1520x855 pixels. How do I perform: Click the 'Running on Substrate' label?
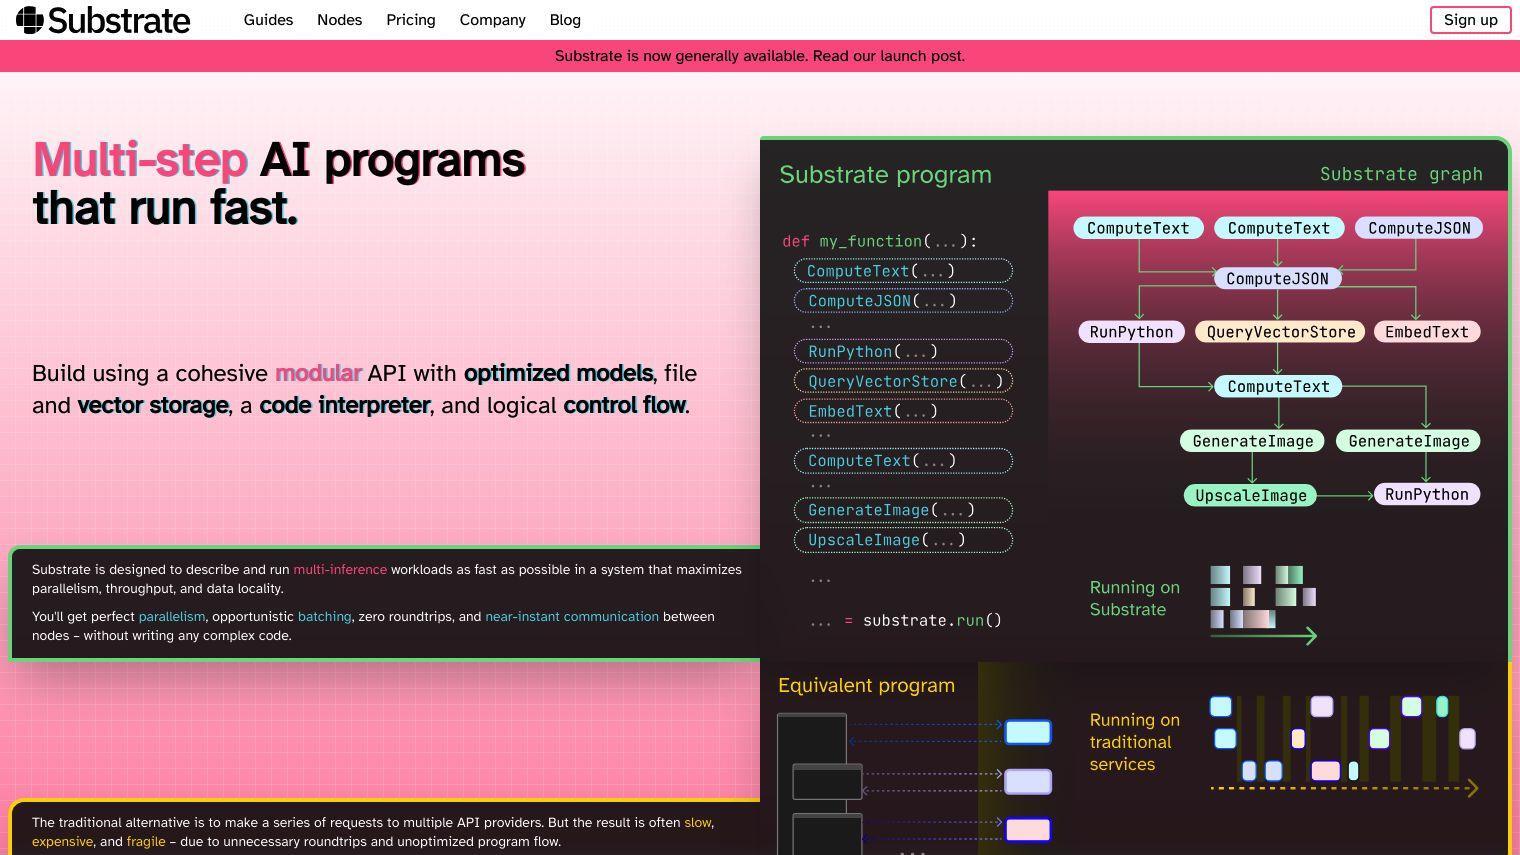point(1134,598)
